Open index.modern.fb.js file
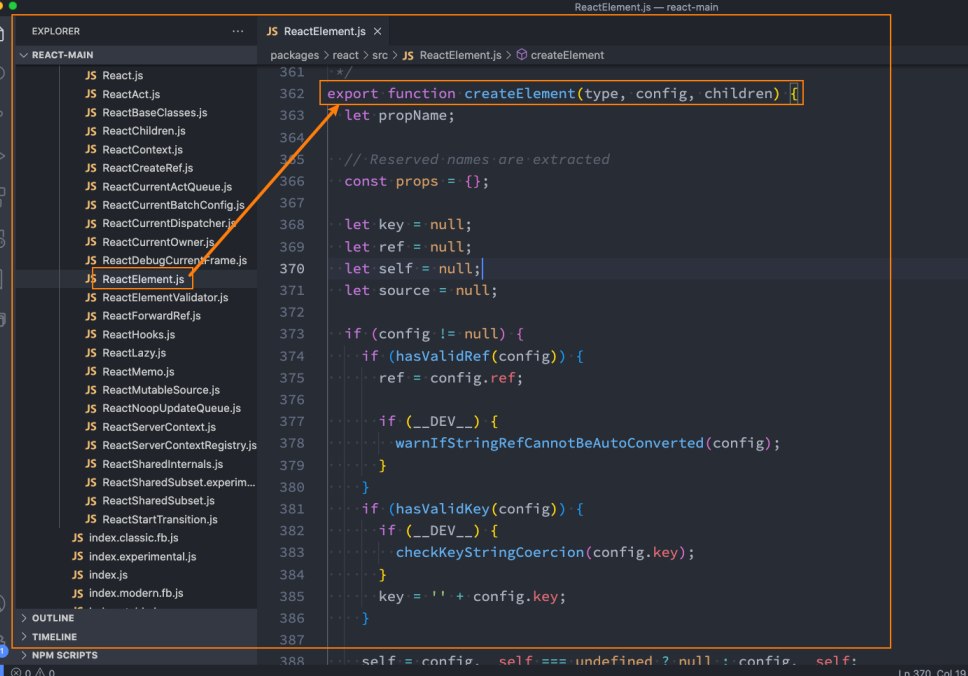Screen dimensions: 968x676 [135, 593]
